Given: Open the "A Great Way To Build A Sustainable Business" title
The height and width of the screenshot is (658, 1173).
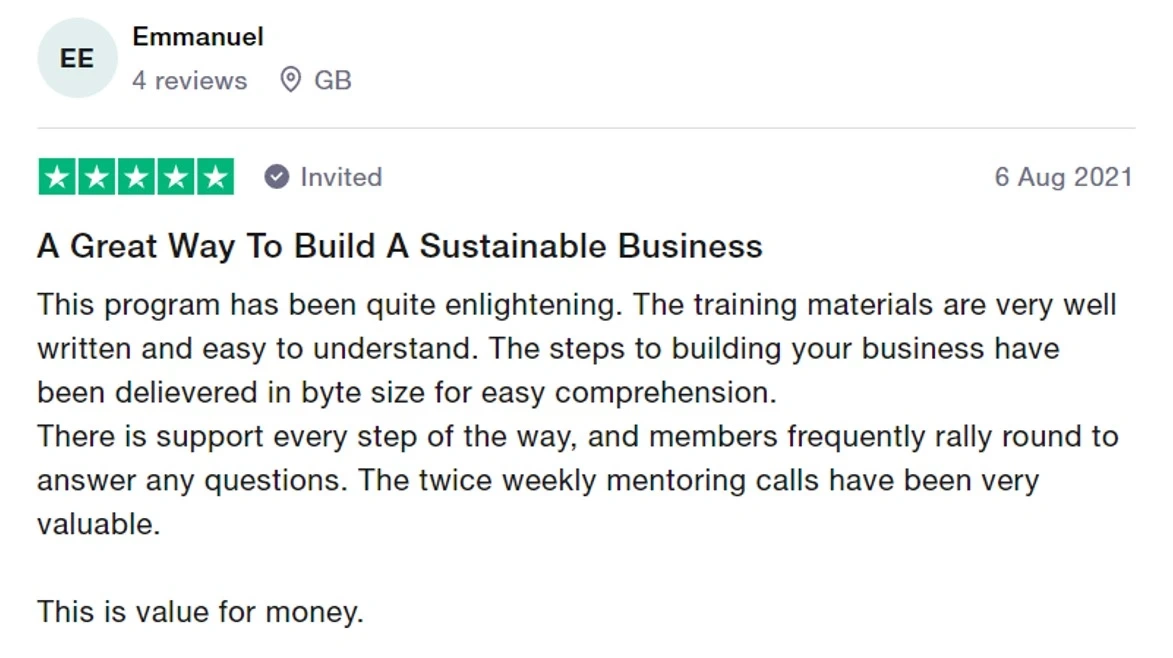Looking at the screenshot, I should (x=400, y=246).
